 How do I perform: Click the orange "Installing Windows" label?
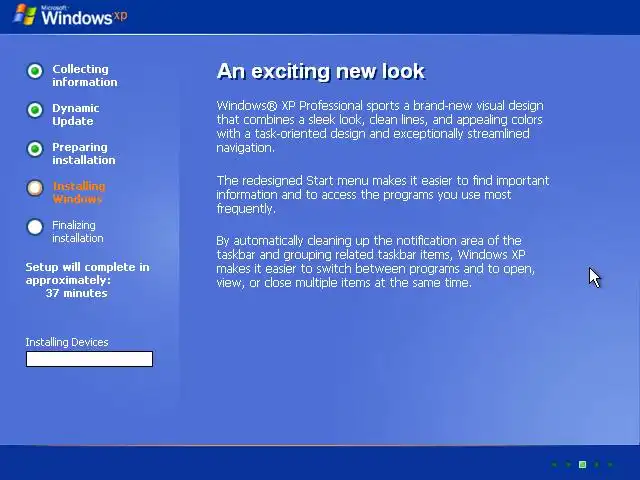pos(79,193)
